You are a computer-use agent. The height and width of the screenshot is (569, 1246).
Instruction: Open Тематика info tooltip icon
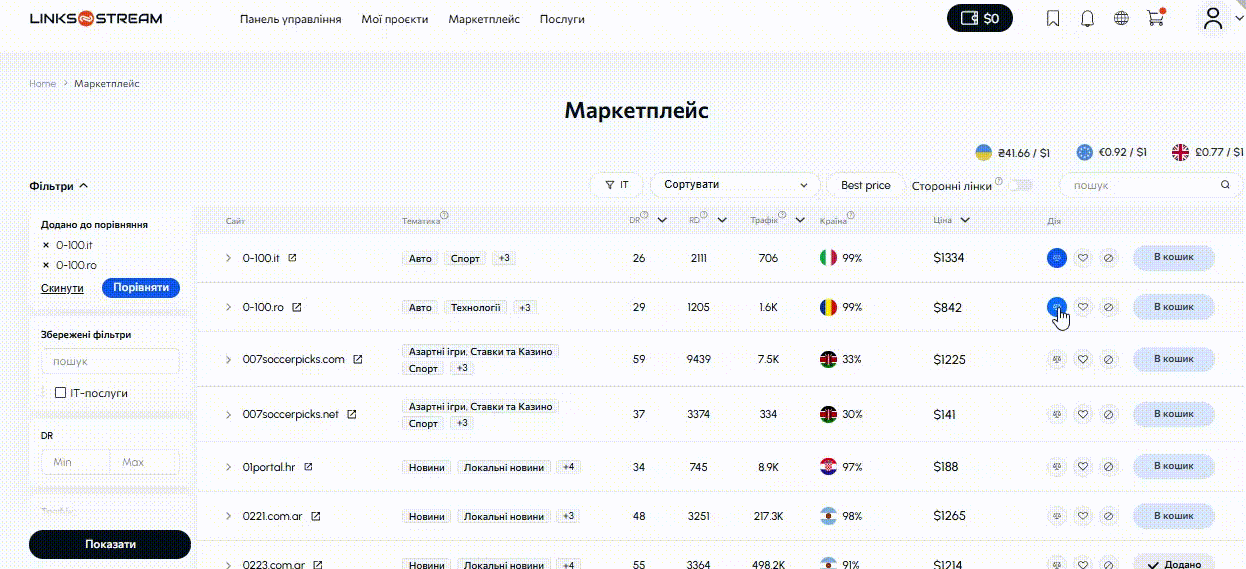pyautogui.click(x=444, y=216)
